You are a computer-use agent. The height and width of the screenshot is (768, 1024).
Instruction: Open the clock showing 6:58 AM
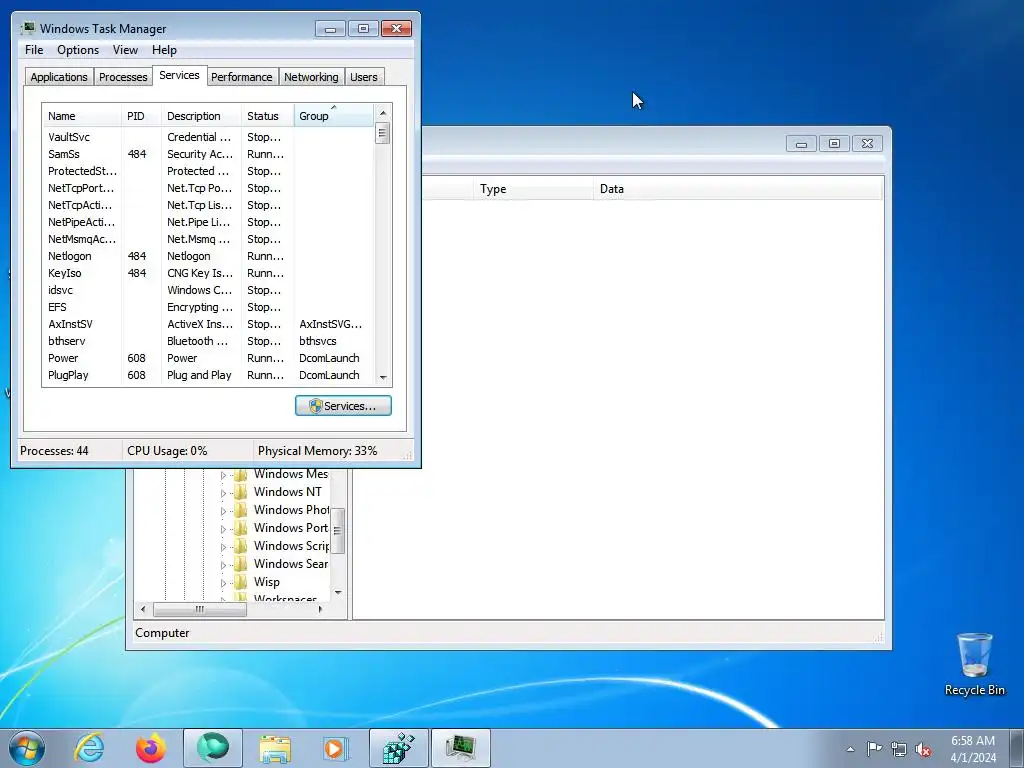(x=973, y=749)
